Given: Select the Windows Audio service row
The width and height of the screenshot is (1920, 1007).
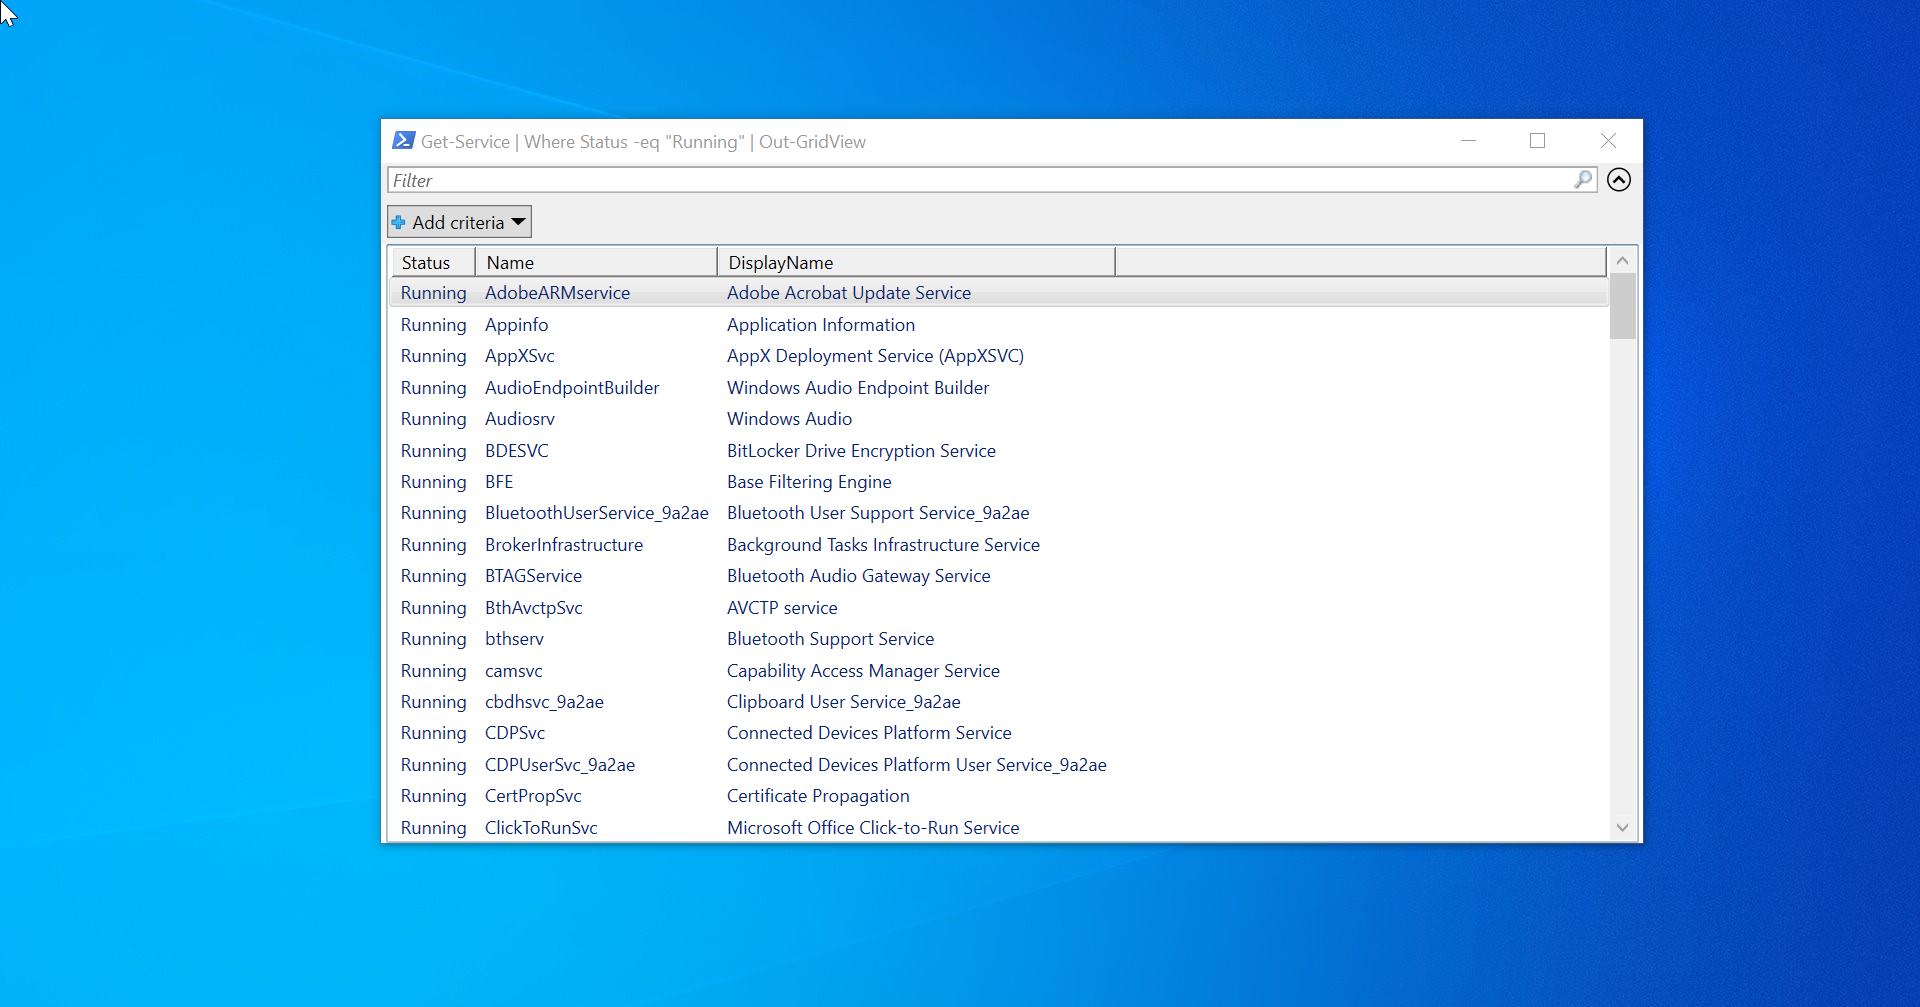Looking at the screenshot, I should [700, 419].
